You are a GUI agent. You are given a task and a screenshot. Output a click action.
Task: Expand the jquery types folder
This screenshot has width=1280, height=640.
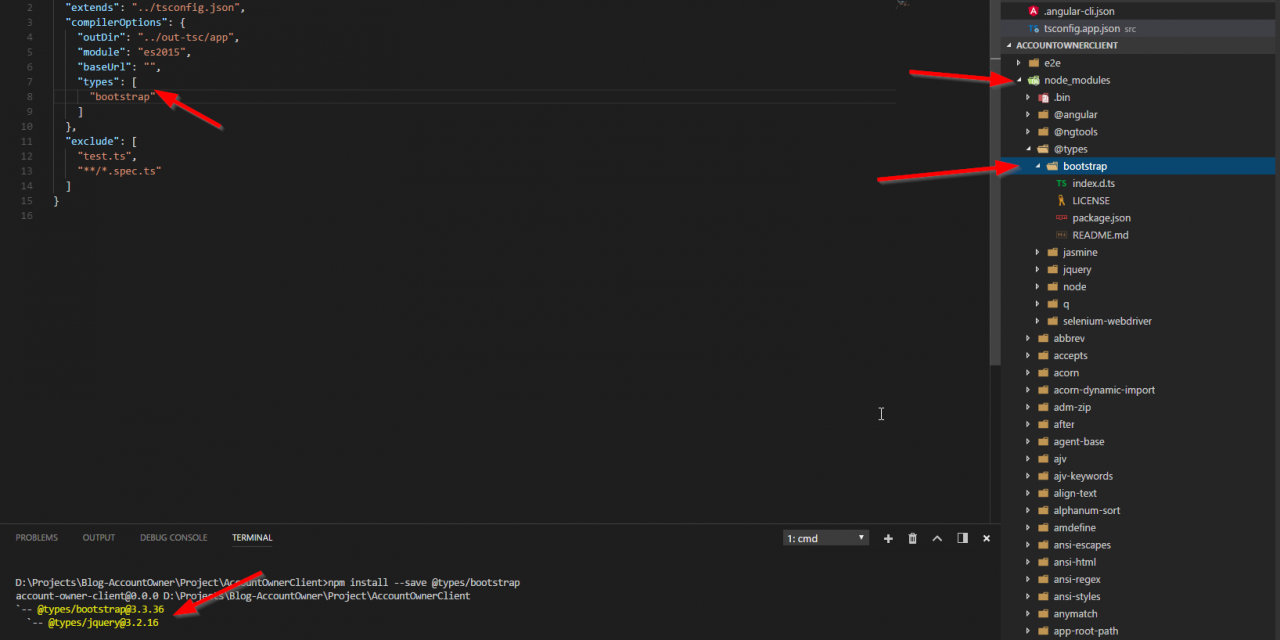1038,270
